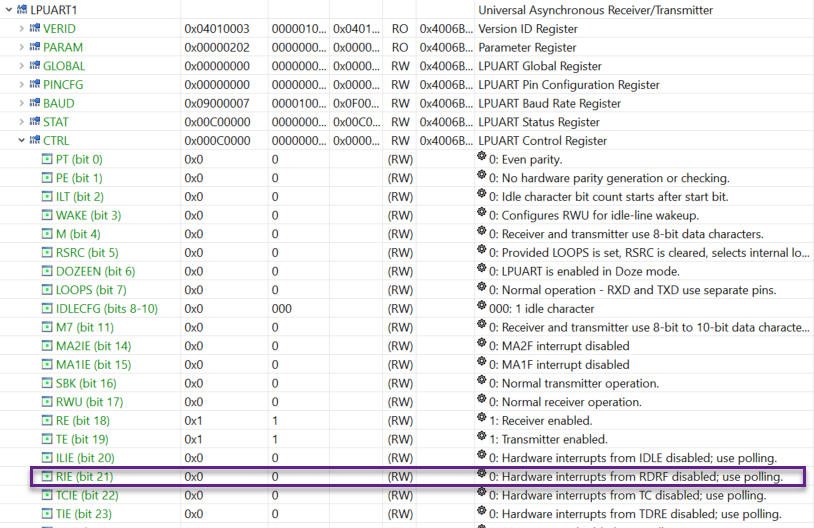The height and width of the screenshot is (528, 814).
Task: Click gear icon beside '000: 1 idle character'
Action: pyautogui.click(x=482, y=305)
